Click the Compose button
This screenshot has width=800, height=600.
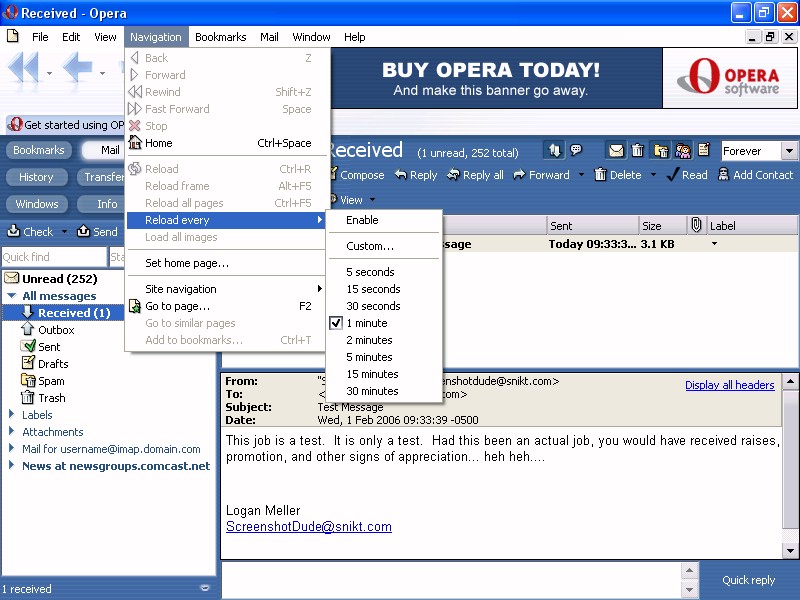[357, 175]
